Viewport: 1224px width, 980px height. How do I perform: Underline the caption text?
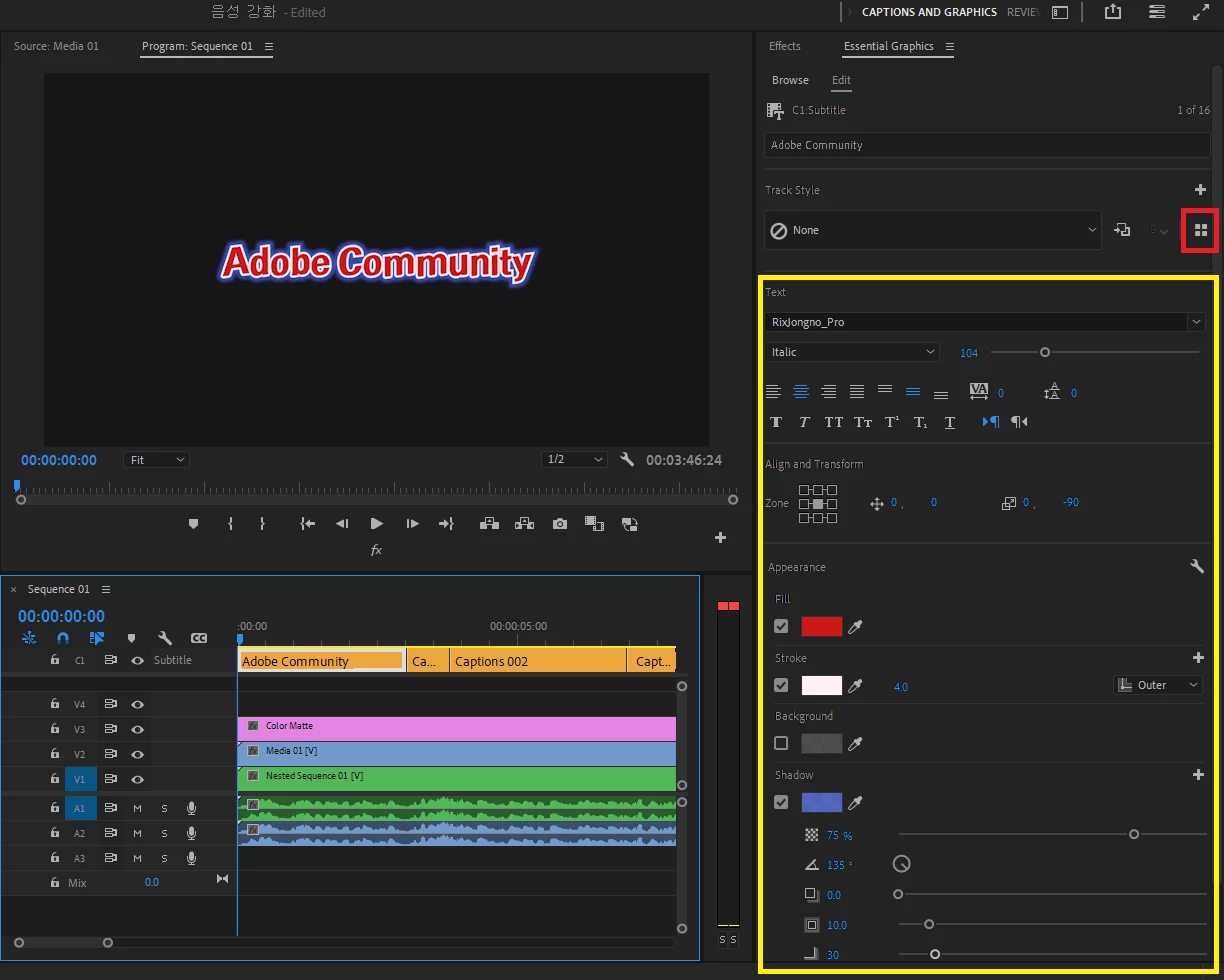[950, 422]
